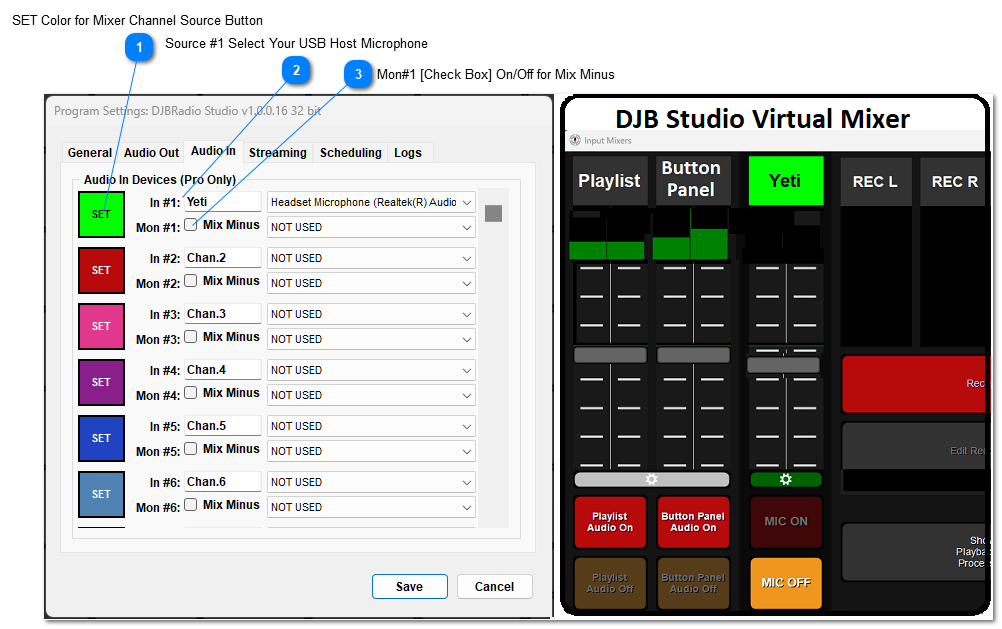
Task: Open the gear settings under the Yeti channel
Action: 785,480
